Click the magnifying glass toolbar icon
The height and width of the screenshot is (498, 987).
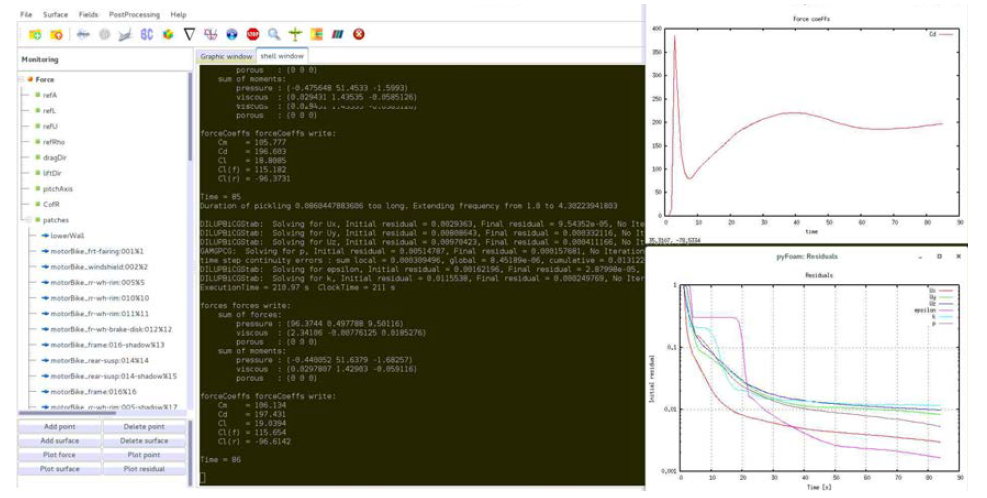pyautogui.click(x=273, y=34)
